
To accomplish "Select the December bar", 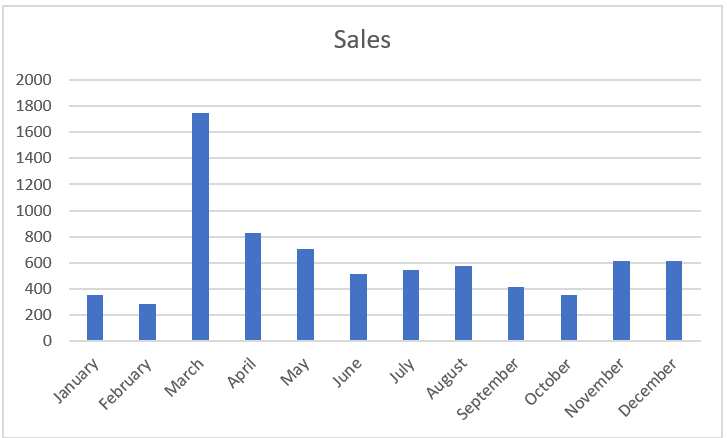I will coord(674,301).
